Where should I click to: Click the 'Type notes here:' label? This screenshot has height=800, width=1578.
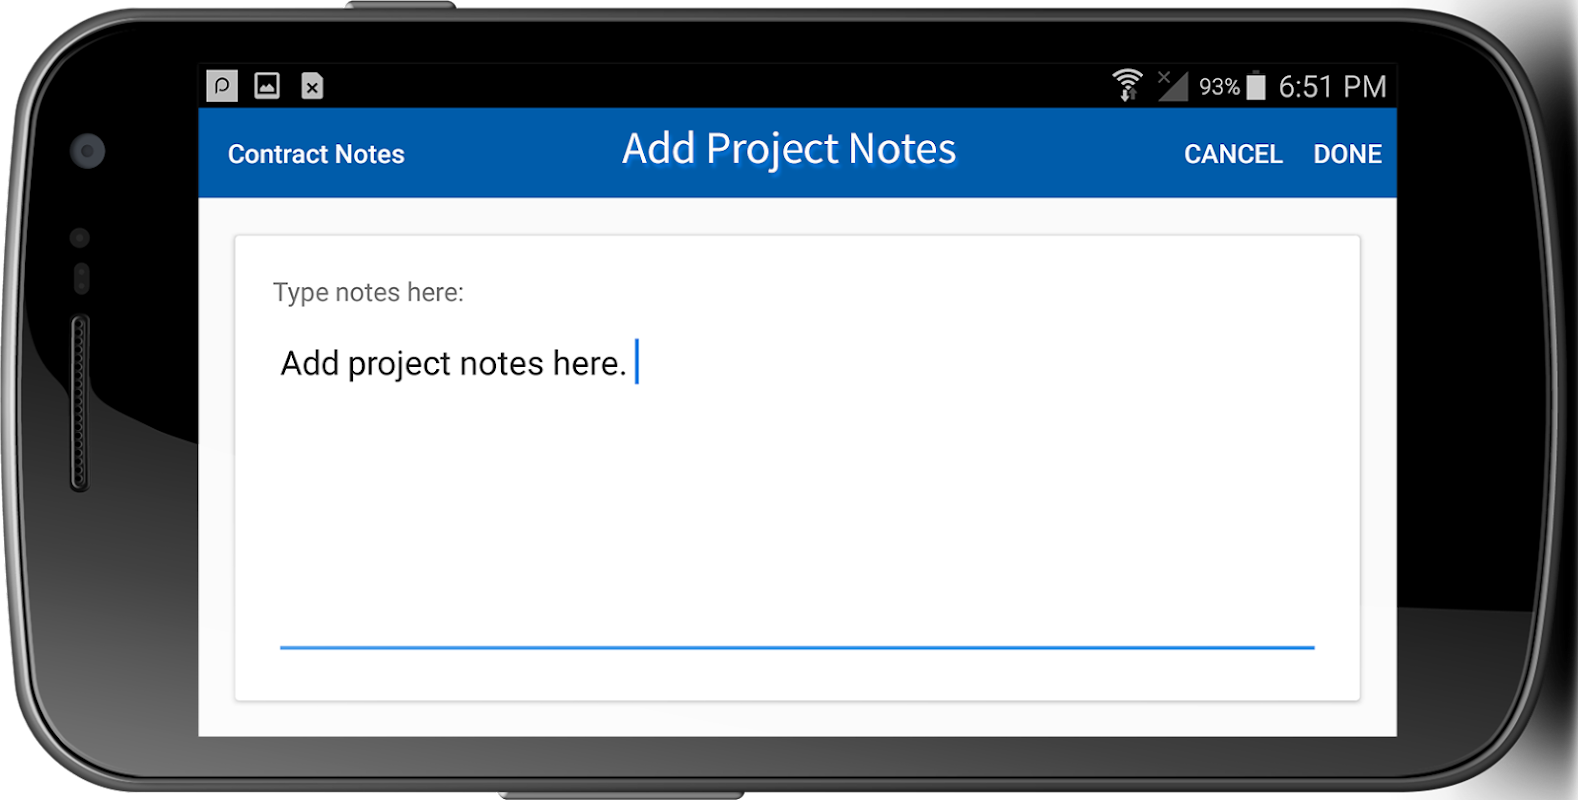tap(368, 292)
